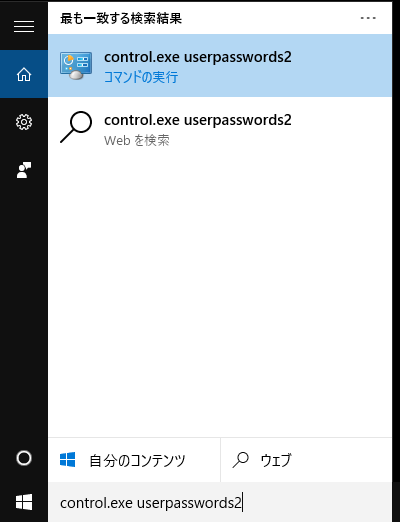The height and width of the screenshot is (522, 400).
Task: Click the magnifier icon beside the web search result
Action: click(76, 127)
